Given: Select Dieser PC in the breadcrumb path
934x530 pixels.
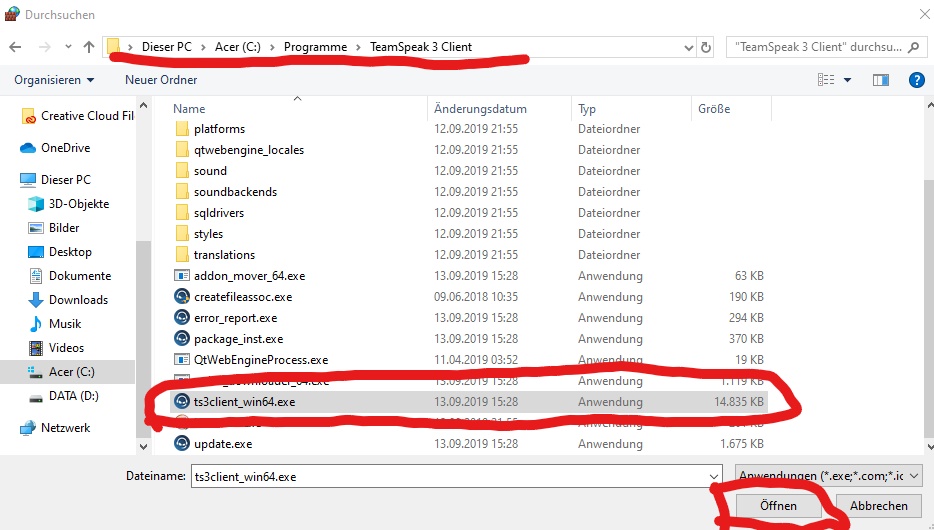Looking at the screenshot, I should tap(167, 47).
